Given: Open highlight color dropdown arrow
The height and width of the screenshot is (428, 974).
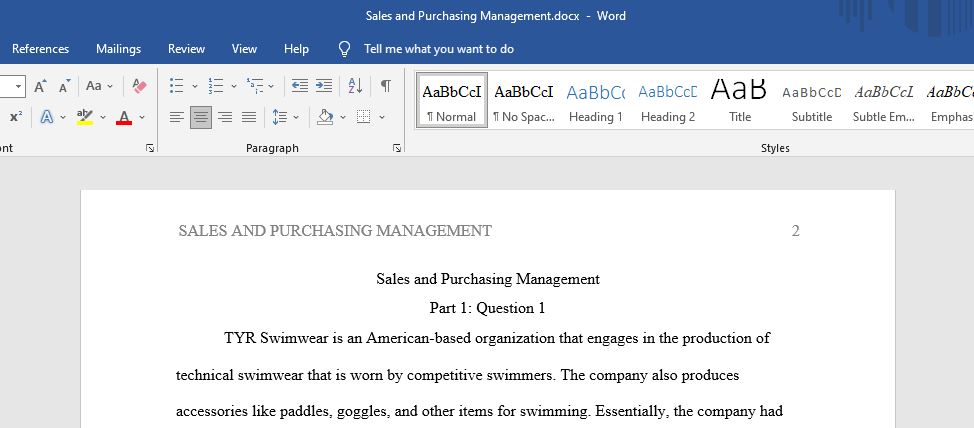Looking at the screenshot, I should [102, 117].
